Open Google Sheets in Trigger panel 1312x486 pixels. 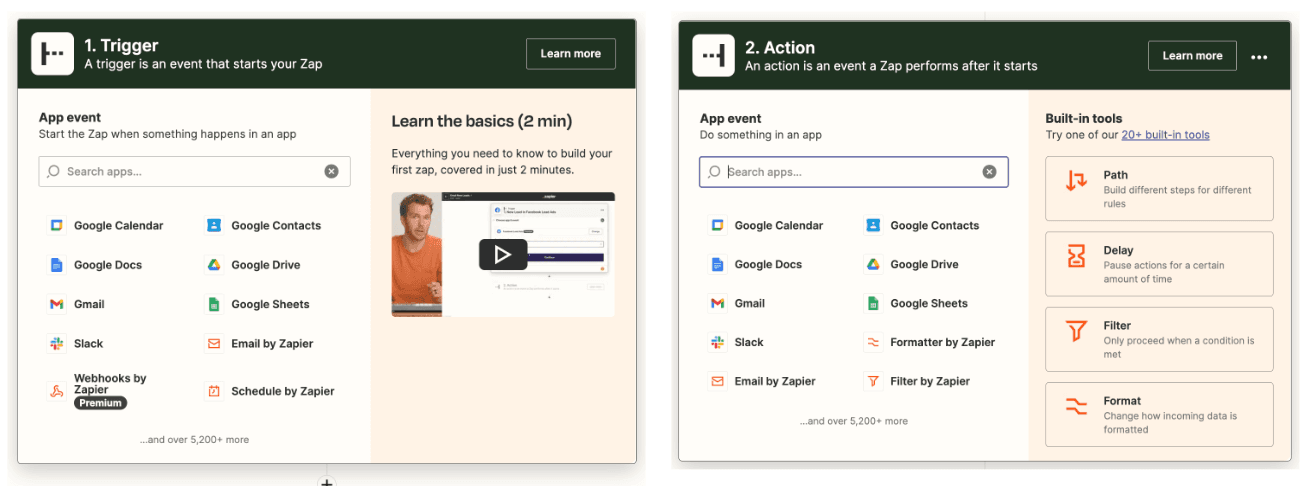[258, 304]
